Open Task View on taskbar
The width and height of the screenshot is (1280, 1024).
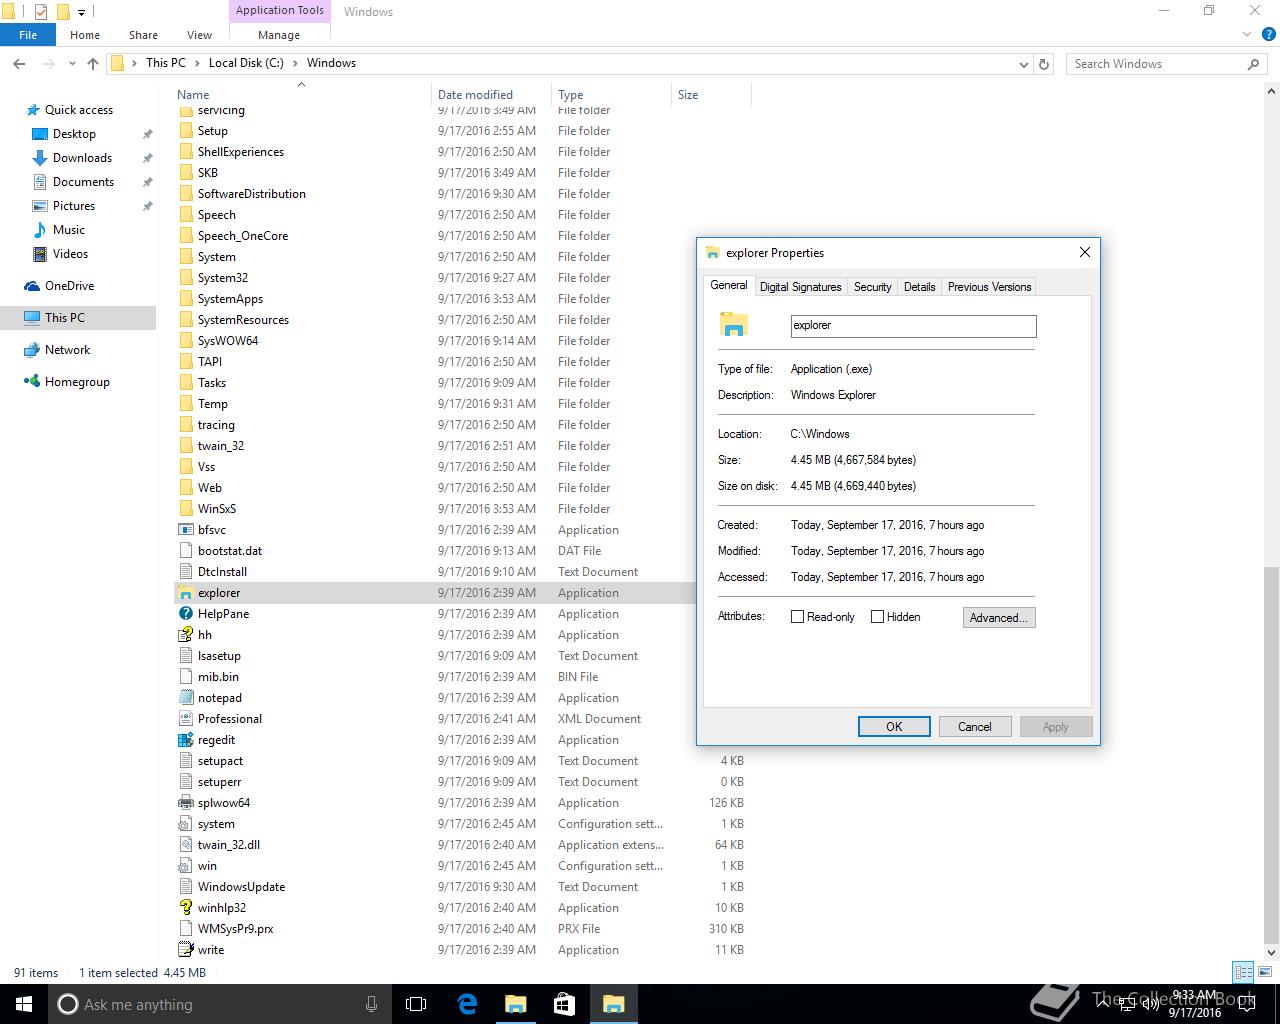click(416, 1004)
